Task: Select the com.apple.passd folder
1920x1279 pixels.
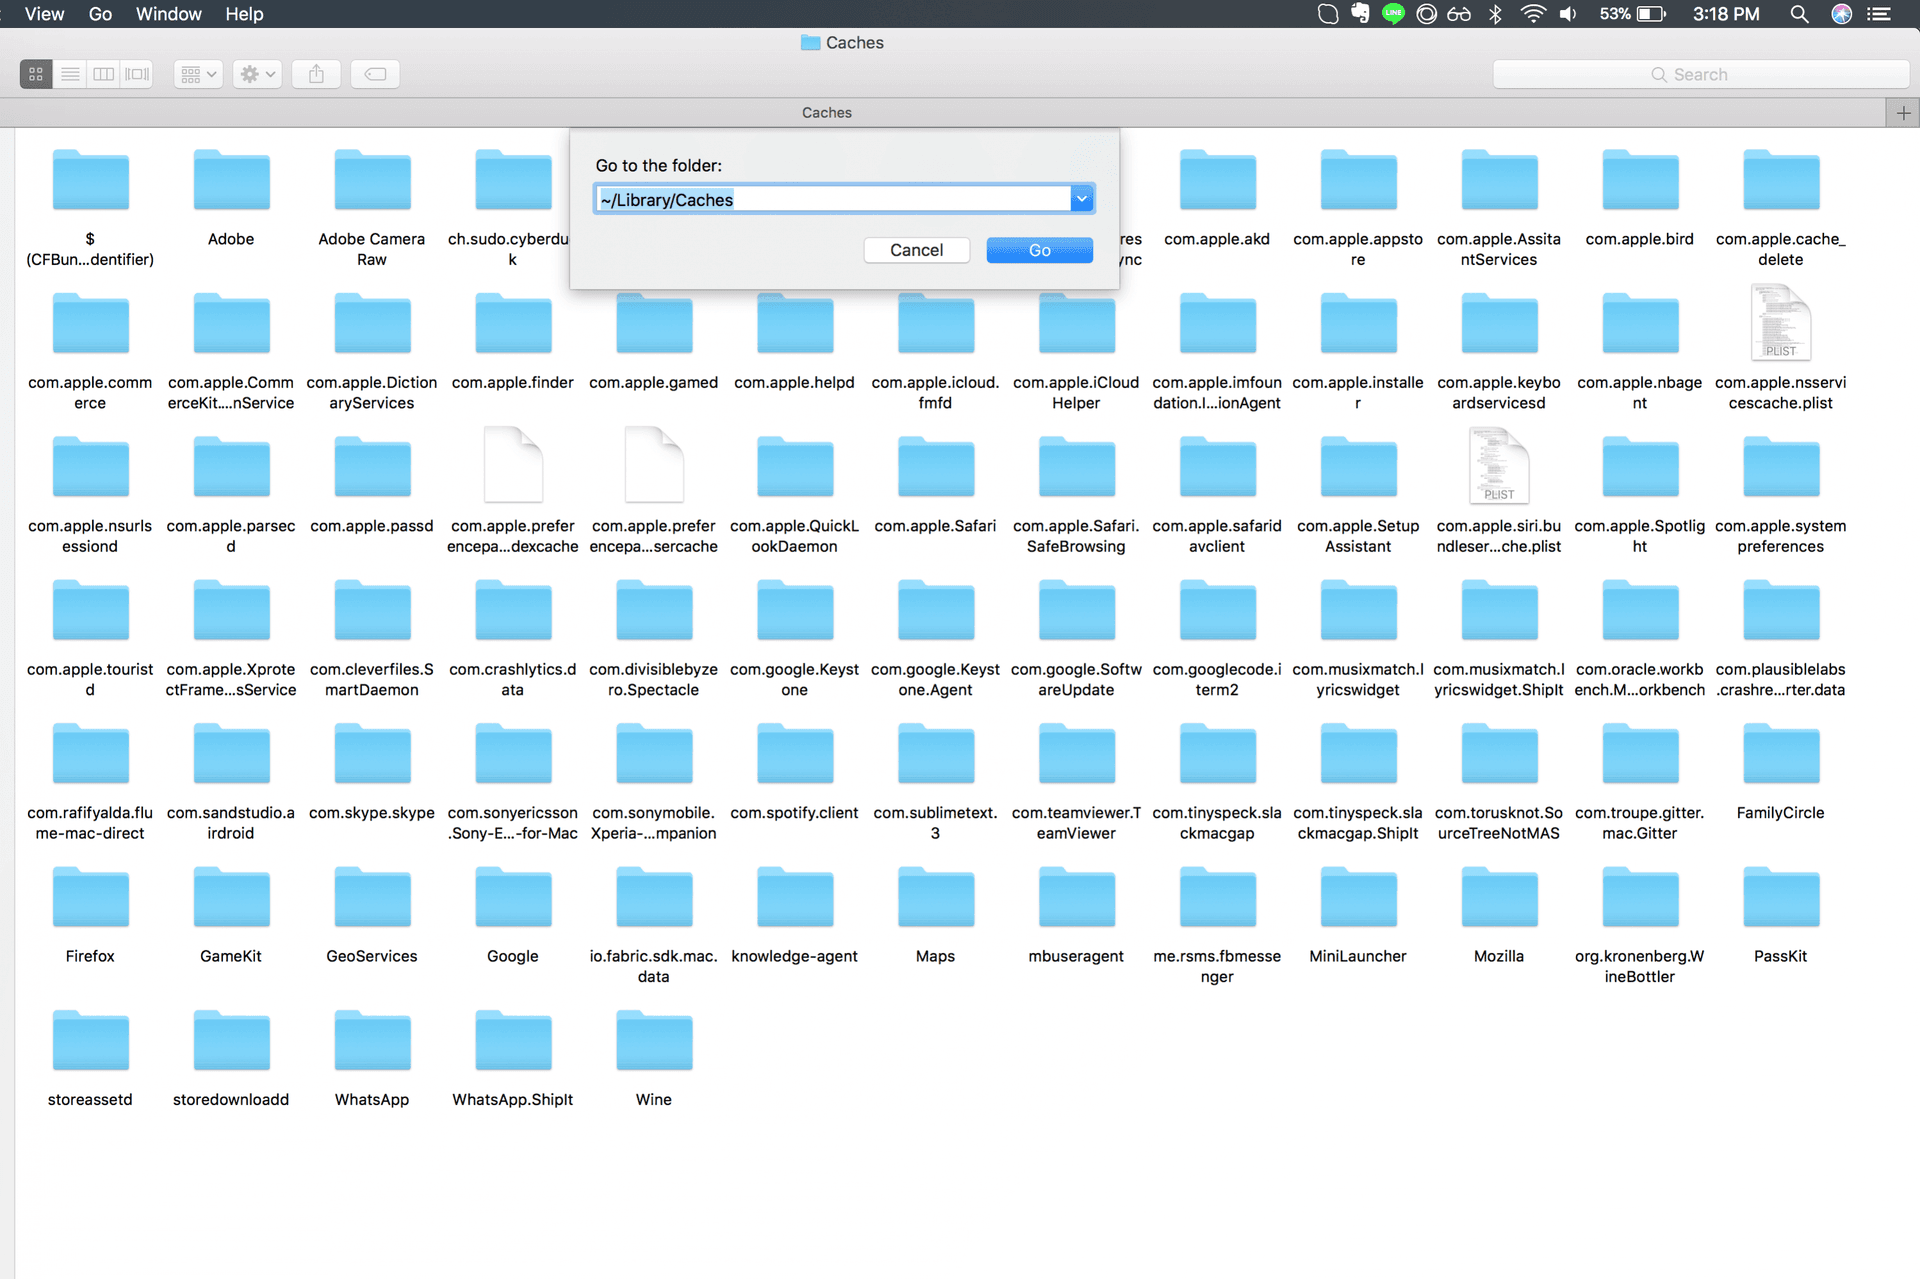Action: click(x=372, y=467)
